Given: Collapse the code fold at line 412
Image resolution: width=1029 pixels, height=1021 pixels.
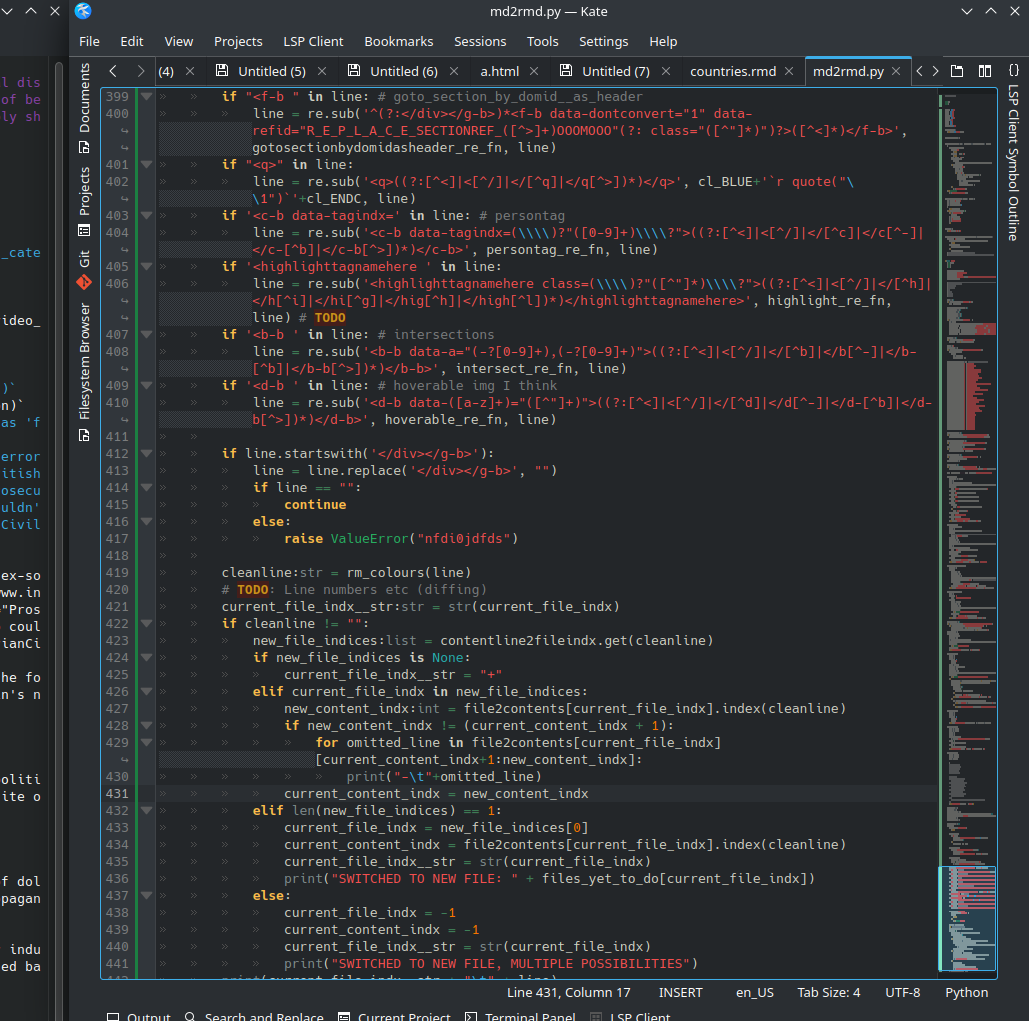Looking at the screenshot, I should point(147,454).
